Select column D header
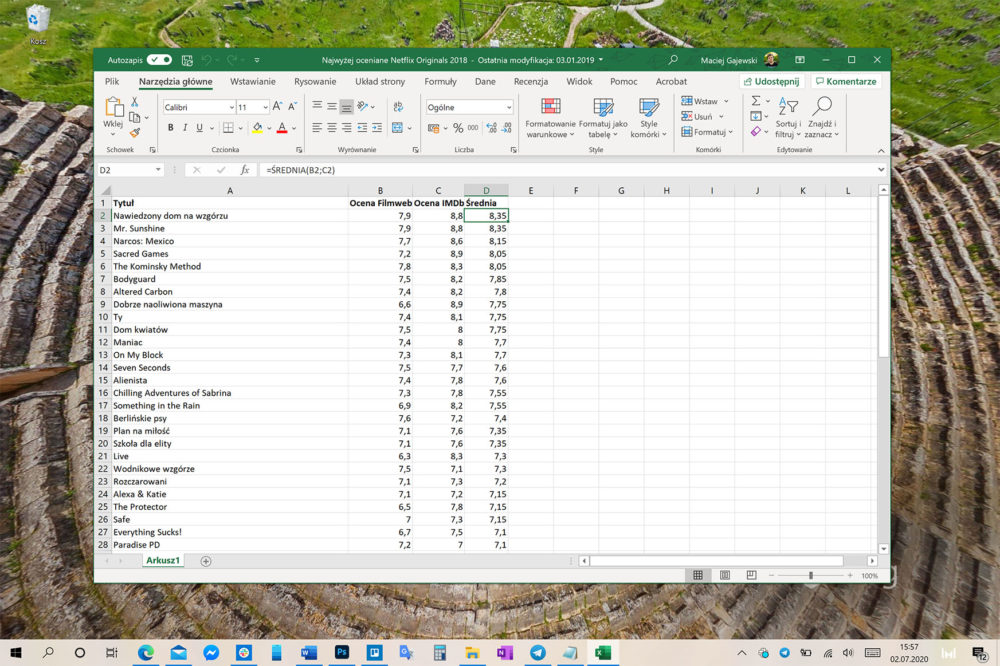This screenshot has width=1000, height=666. click(x=486, y=190)
